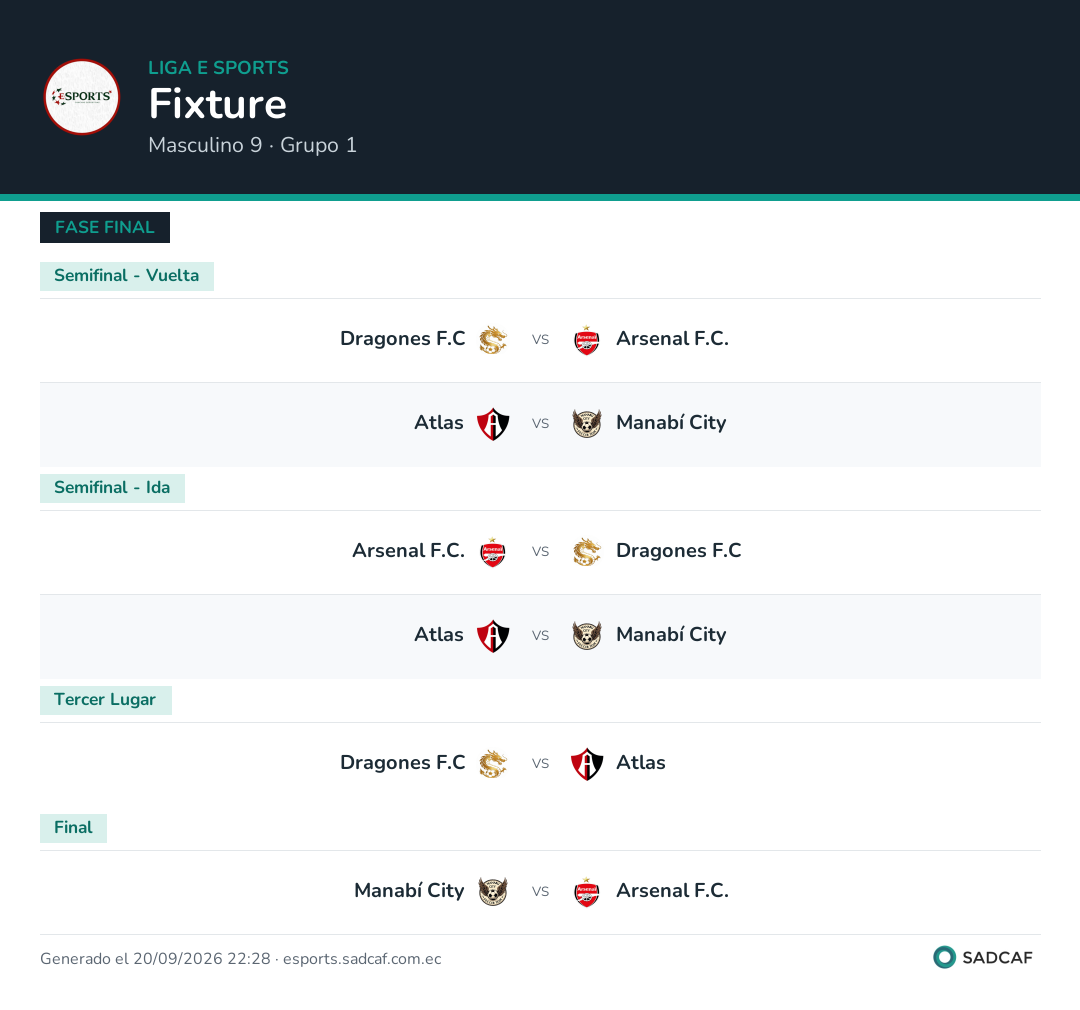Viewport: 1080px width, 1010px height.
Task: Click Manabí City crest in Semifinal Vuelta
Action: pos(587,424)
